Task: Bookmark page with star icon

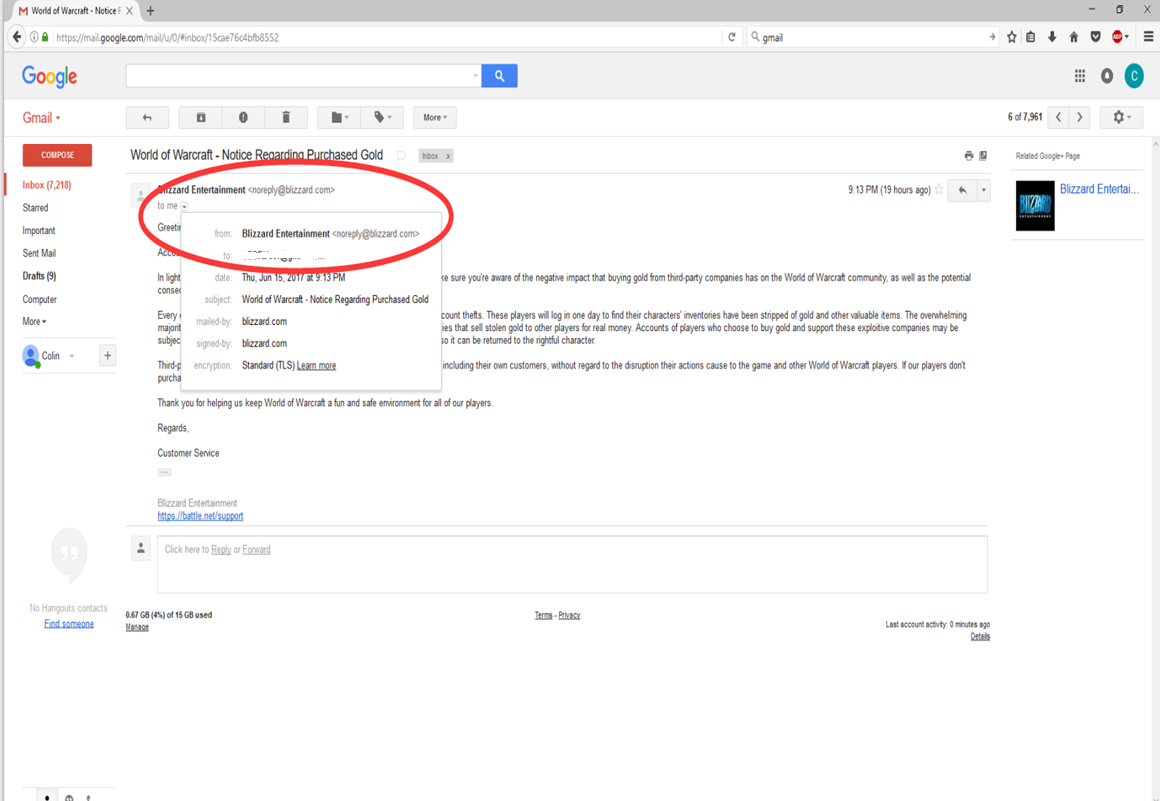Action: coord(1011,37)
